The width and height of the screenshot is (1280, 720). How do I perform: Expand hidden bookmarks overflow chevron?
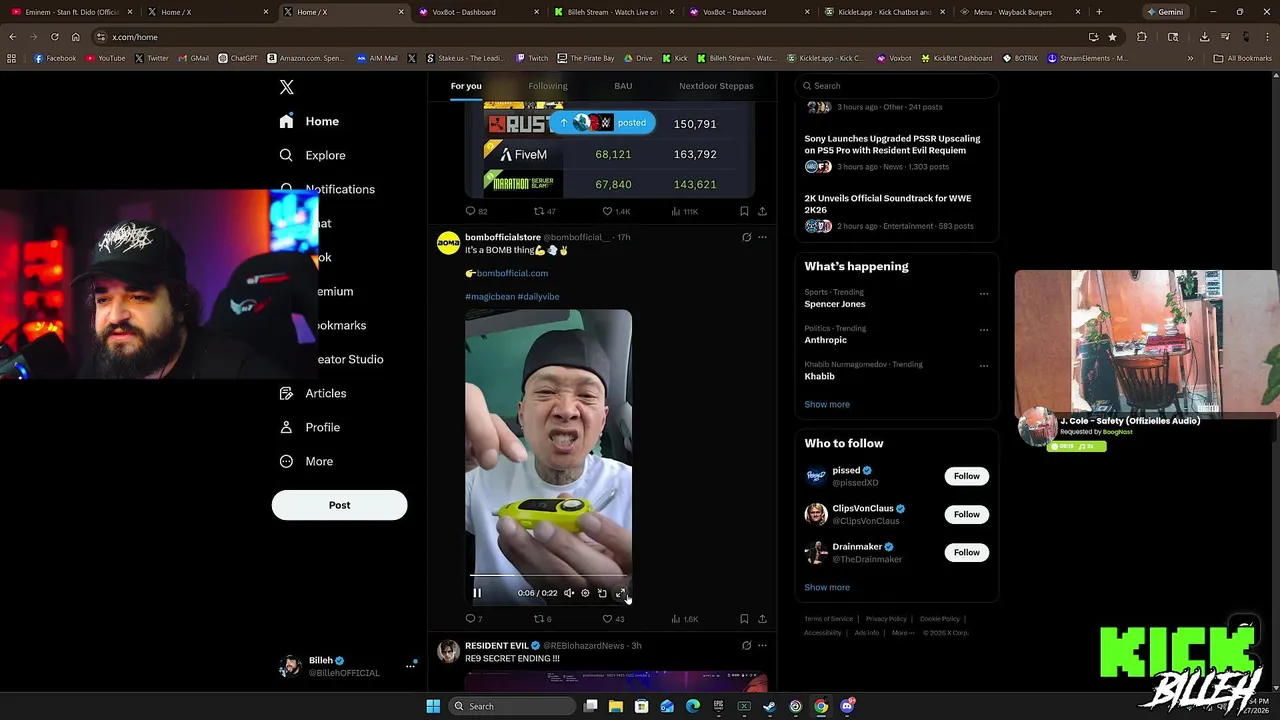click(x=1190, y=58)
